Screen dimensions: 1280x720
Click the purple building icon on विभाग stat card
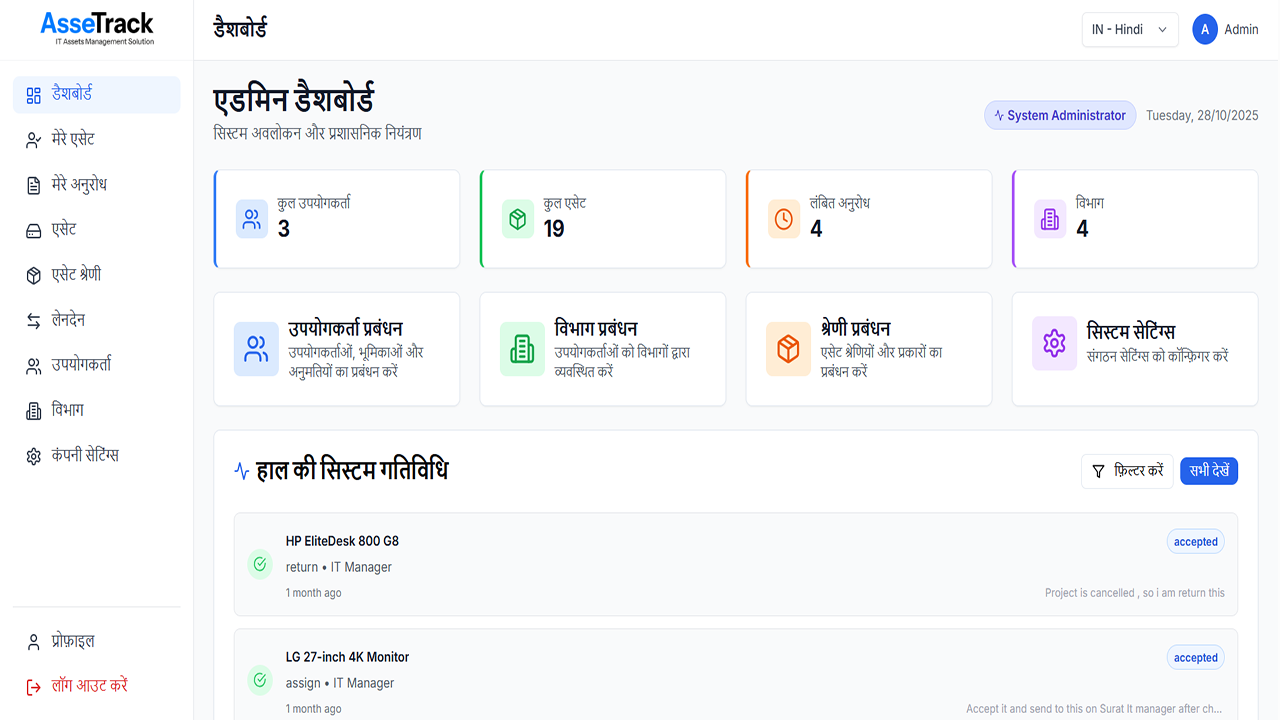(1050, 219)
